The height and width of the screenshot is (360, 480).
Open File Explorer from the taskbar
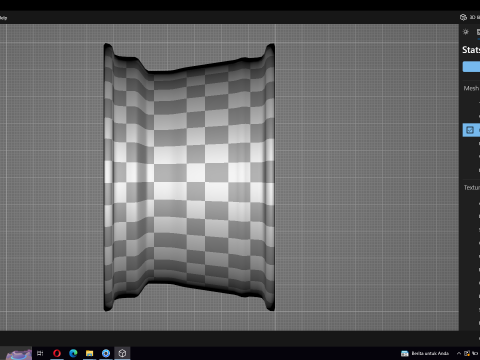(89, 353)
